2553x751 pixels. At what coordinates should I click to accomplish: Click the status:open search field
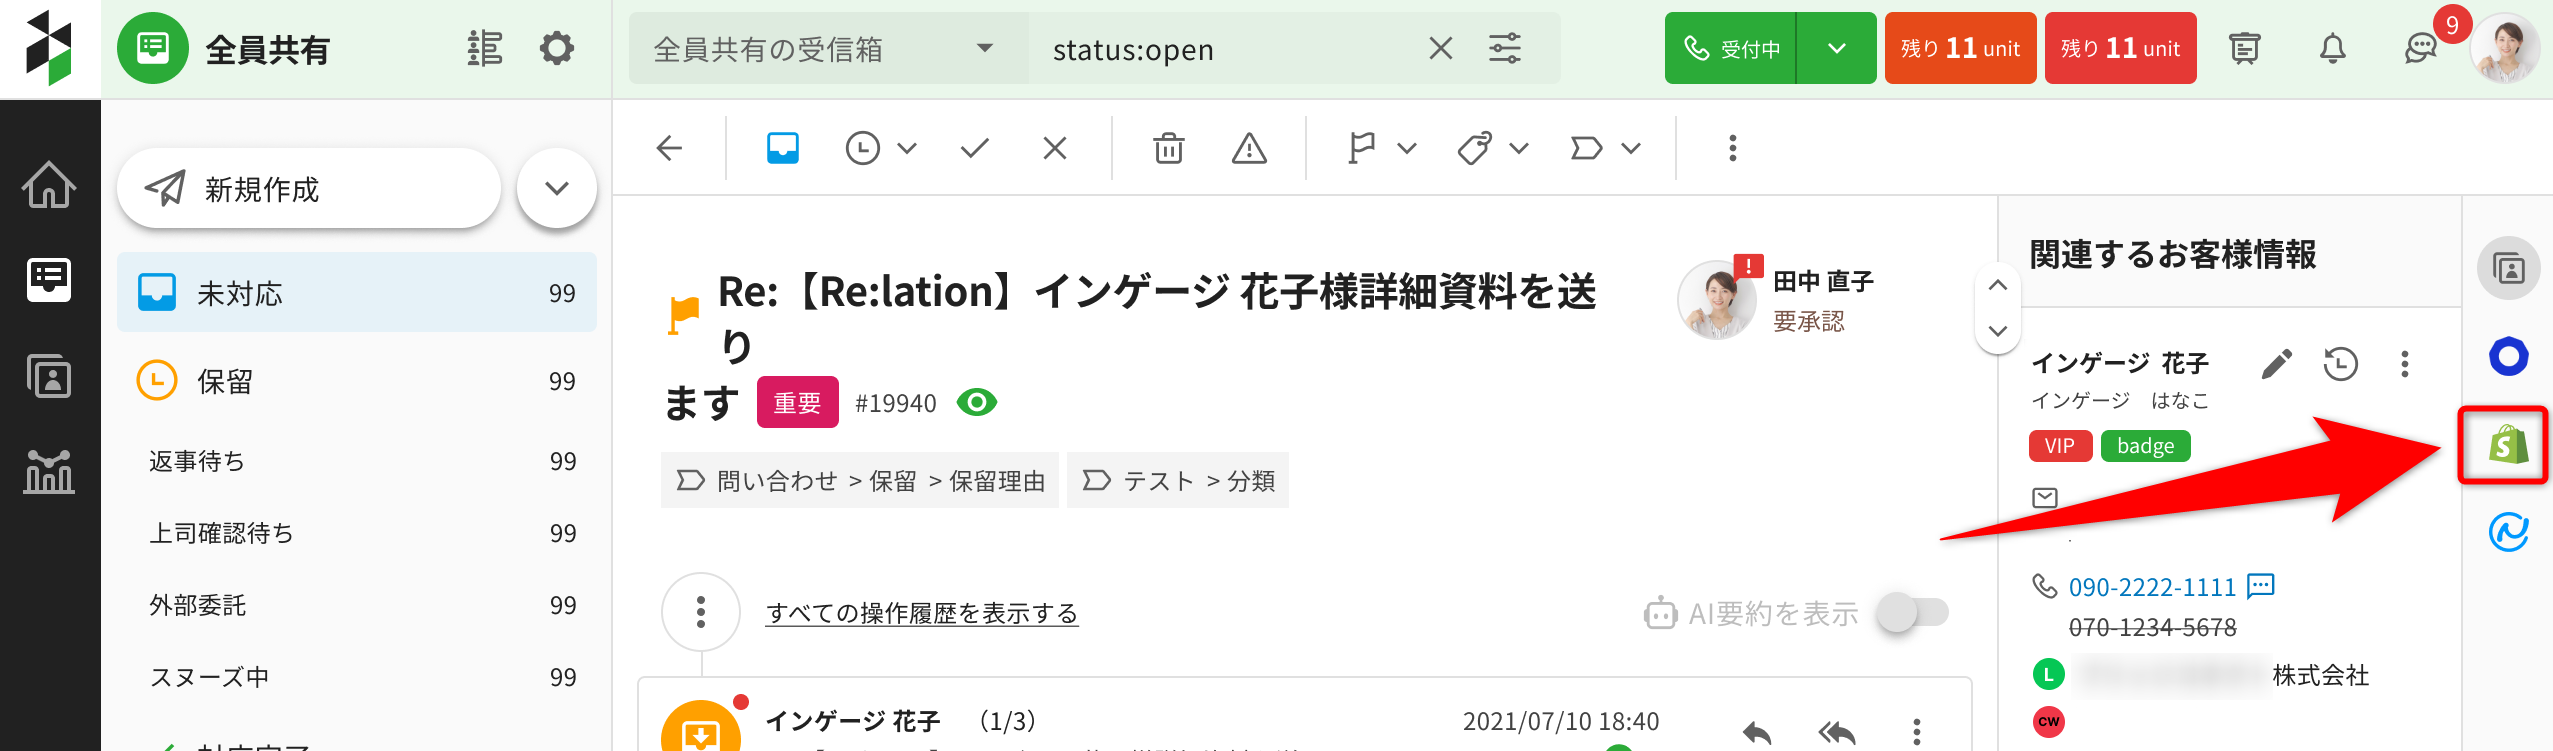(x=1228, y=49)
